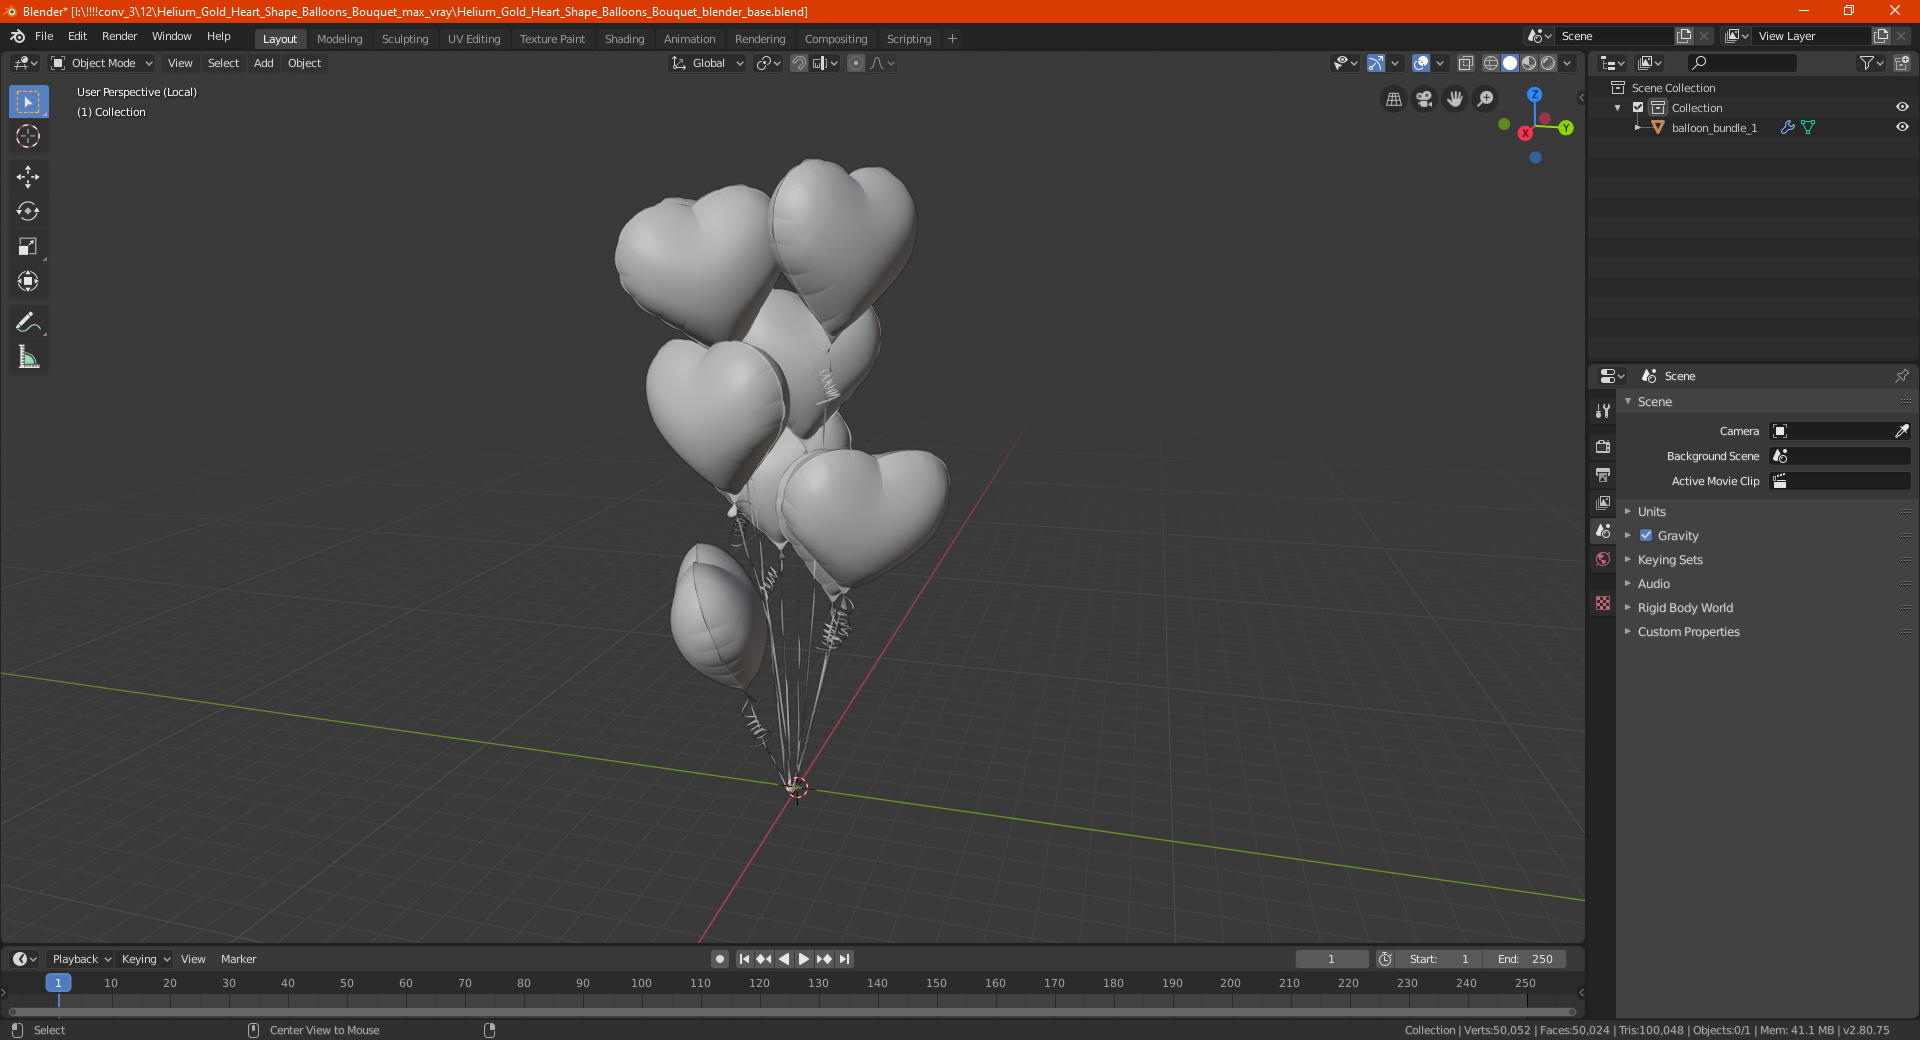Expand the Keying Sets panel
The height and width of the screenshot is (1040, 1920).
[x=1670, y=559]
